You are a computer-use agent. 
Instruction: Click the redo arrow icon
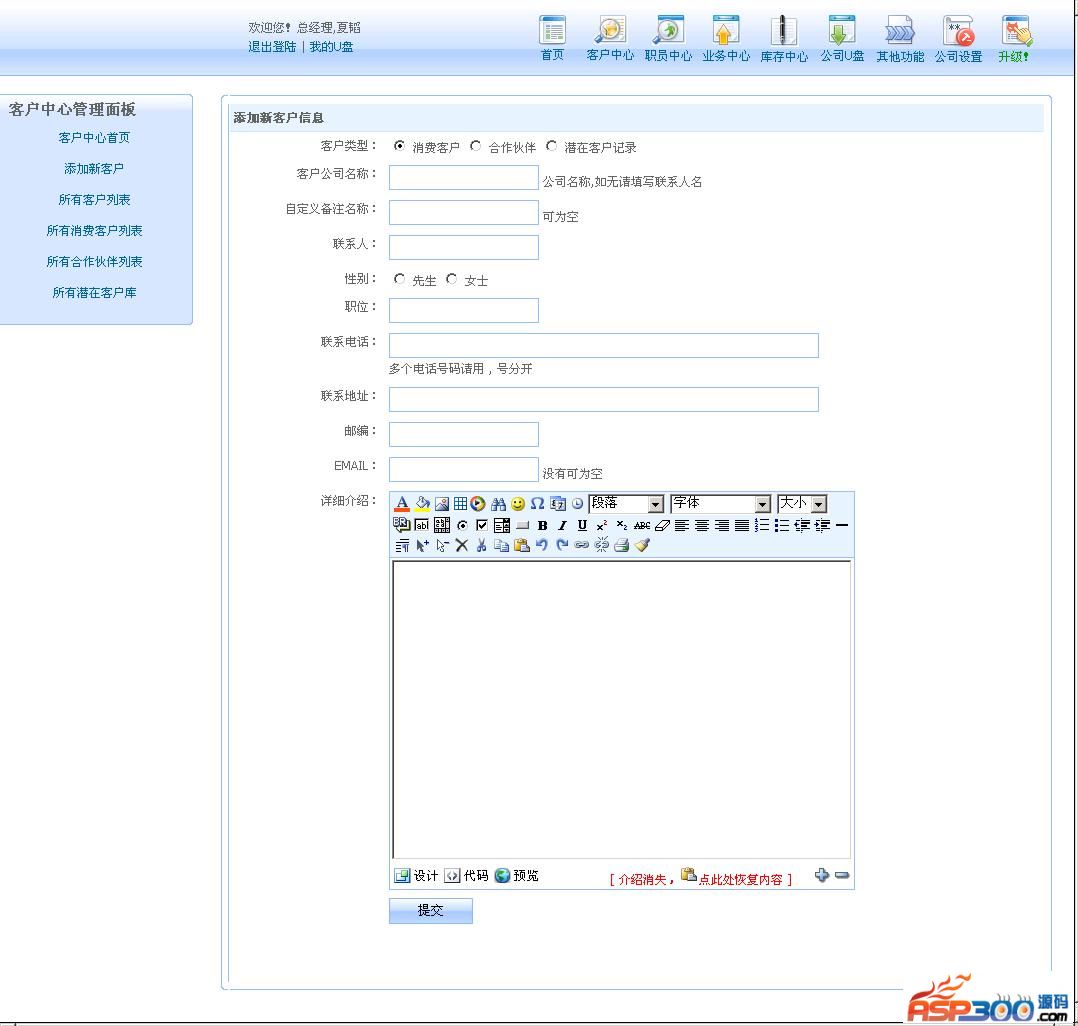(x=562, y=545)
